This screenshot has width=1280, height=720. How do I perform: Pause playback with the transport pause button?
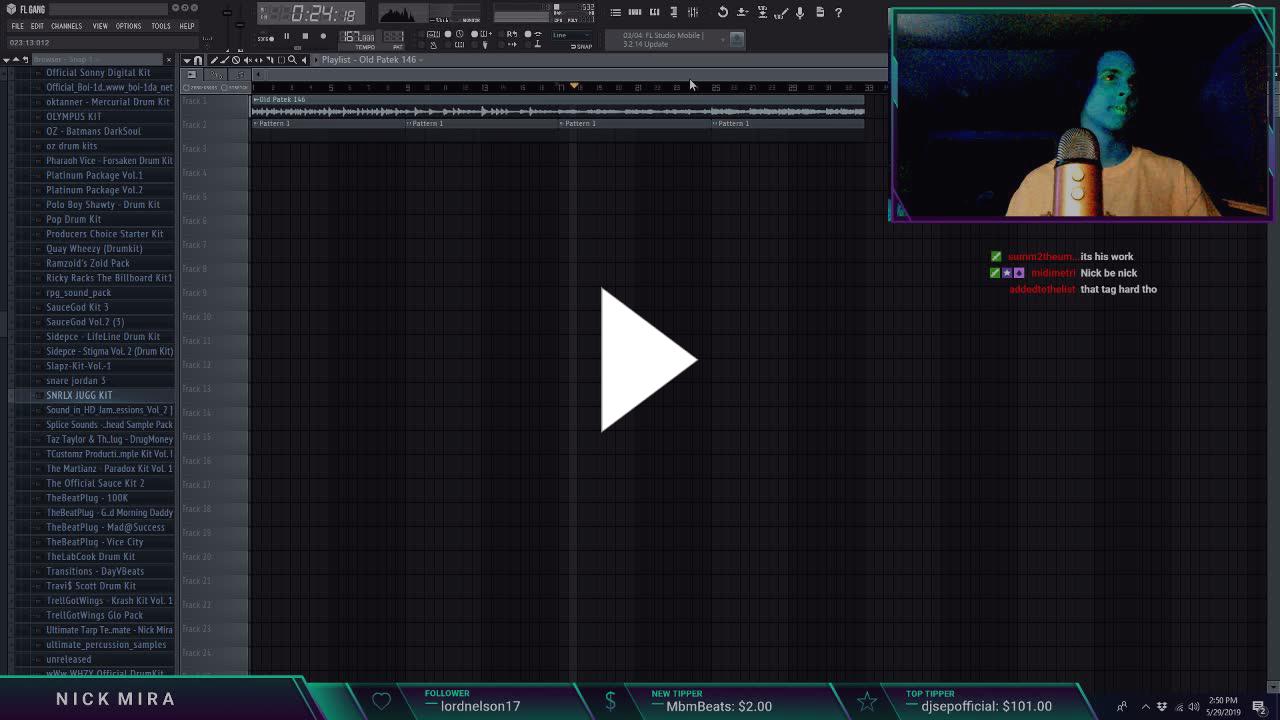point(286,36)
